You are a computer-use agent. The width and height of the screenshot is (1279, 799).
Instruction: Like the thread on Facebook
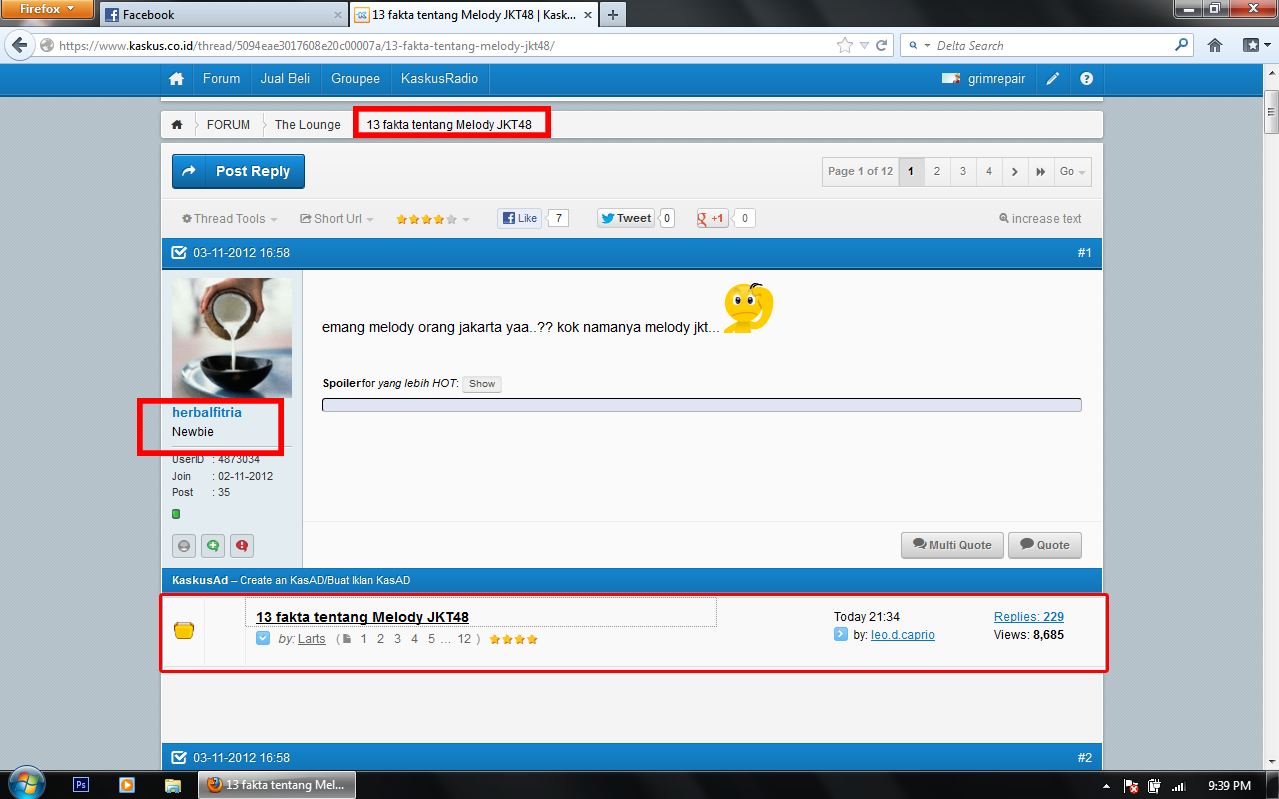pos(520,218)
